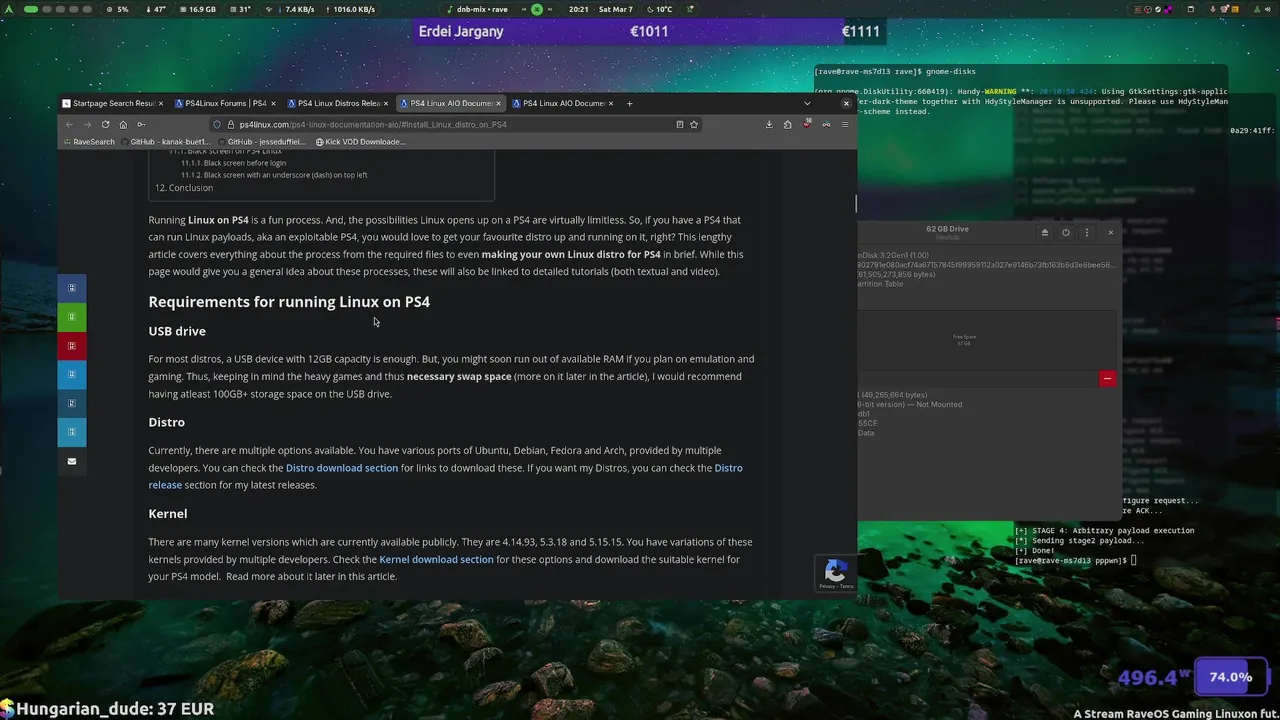1280x720 pixels.
Task: Open the weather 10°C widget
Action: [x=659, y=9]
